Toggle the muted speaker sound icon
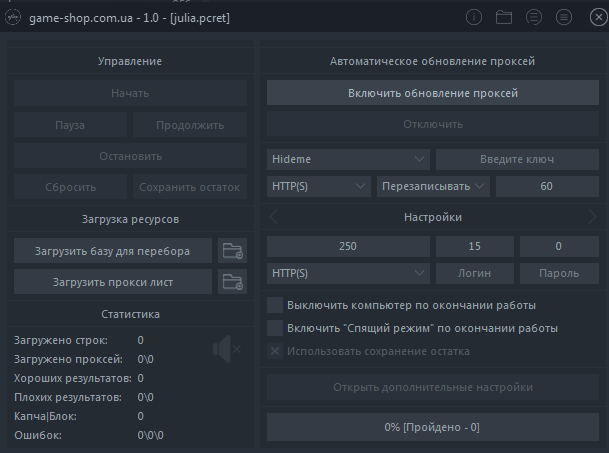 (227, 349)
